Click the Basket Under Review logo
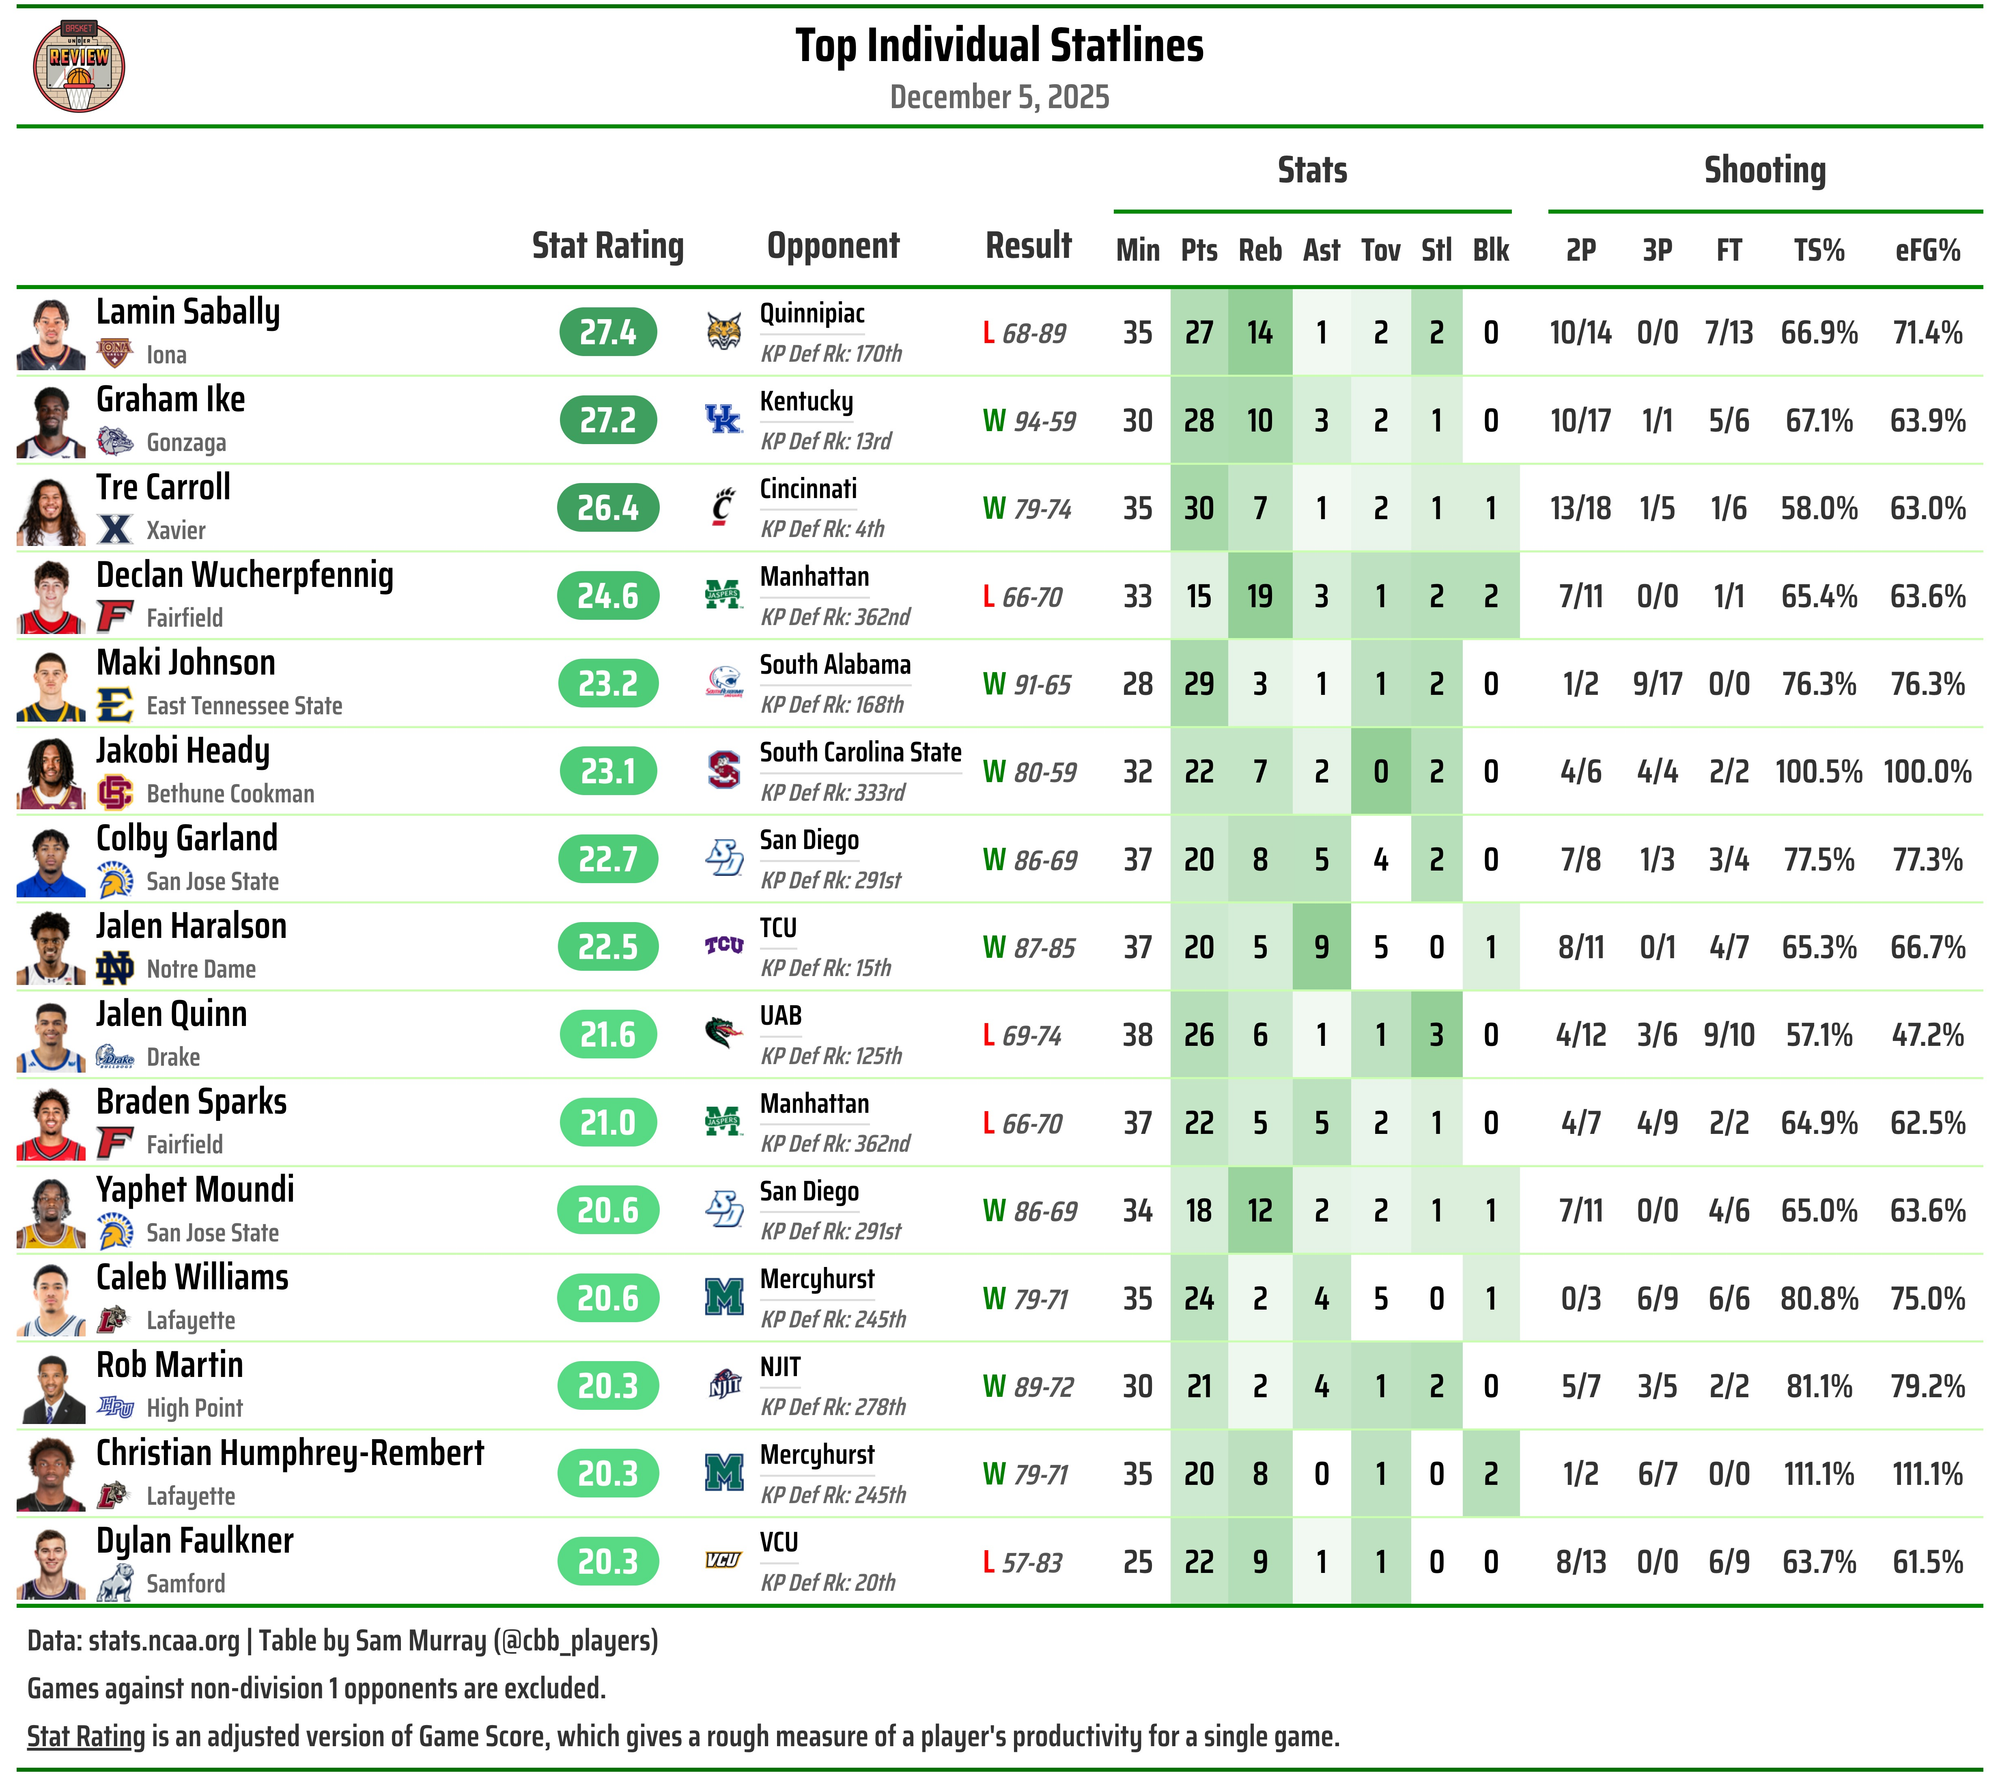 (x=79, y=66)
